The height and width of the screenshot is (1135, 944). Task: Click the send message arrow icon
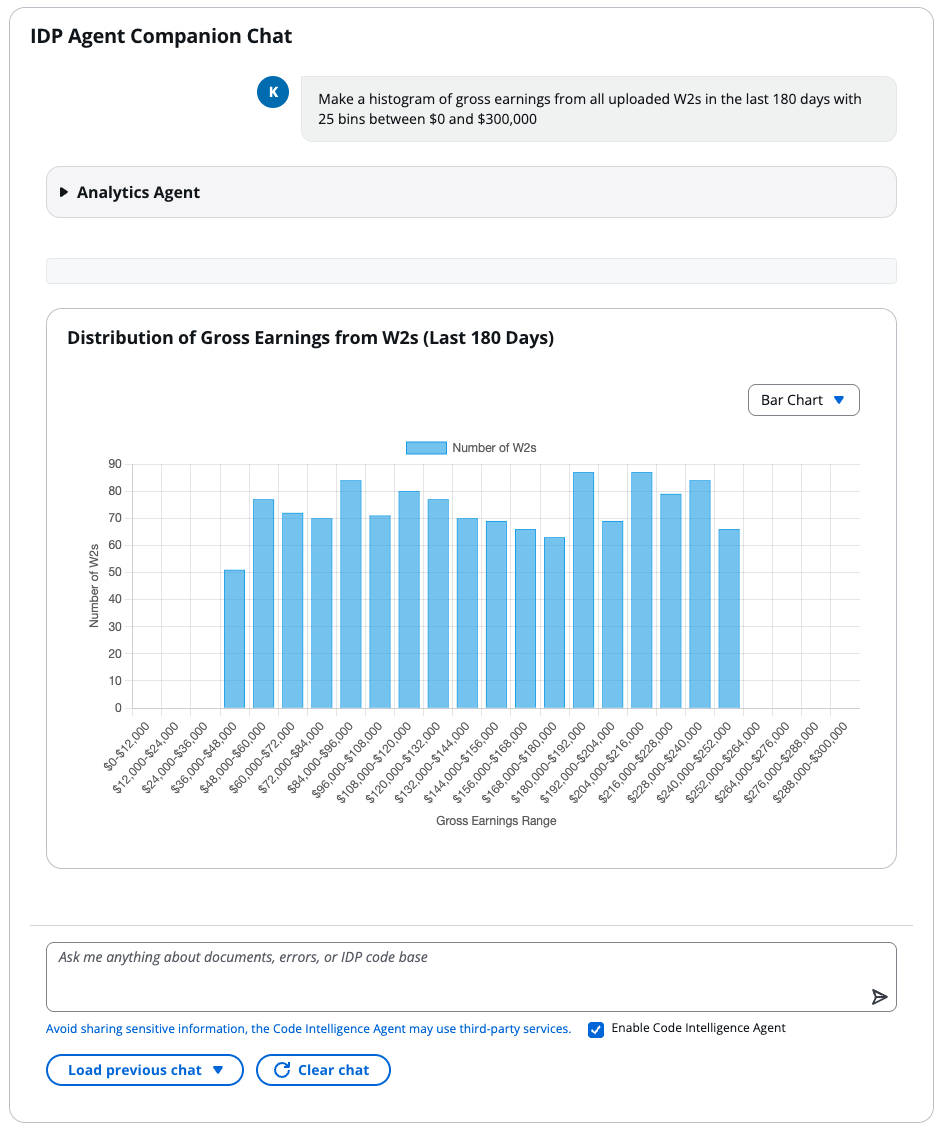pyautogui.click(x=880, y=996)
